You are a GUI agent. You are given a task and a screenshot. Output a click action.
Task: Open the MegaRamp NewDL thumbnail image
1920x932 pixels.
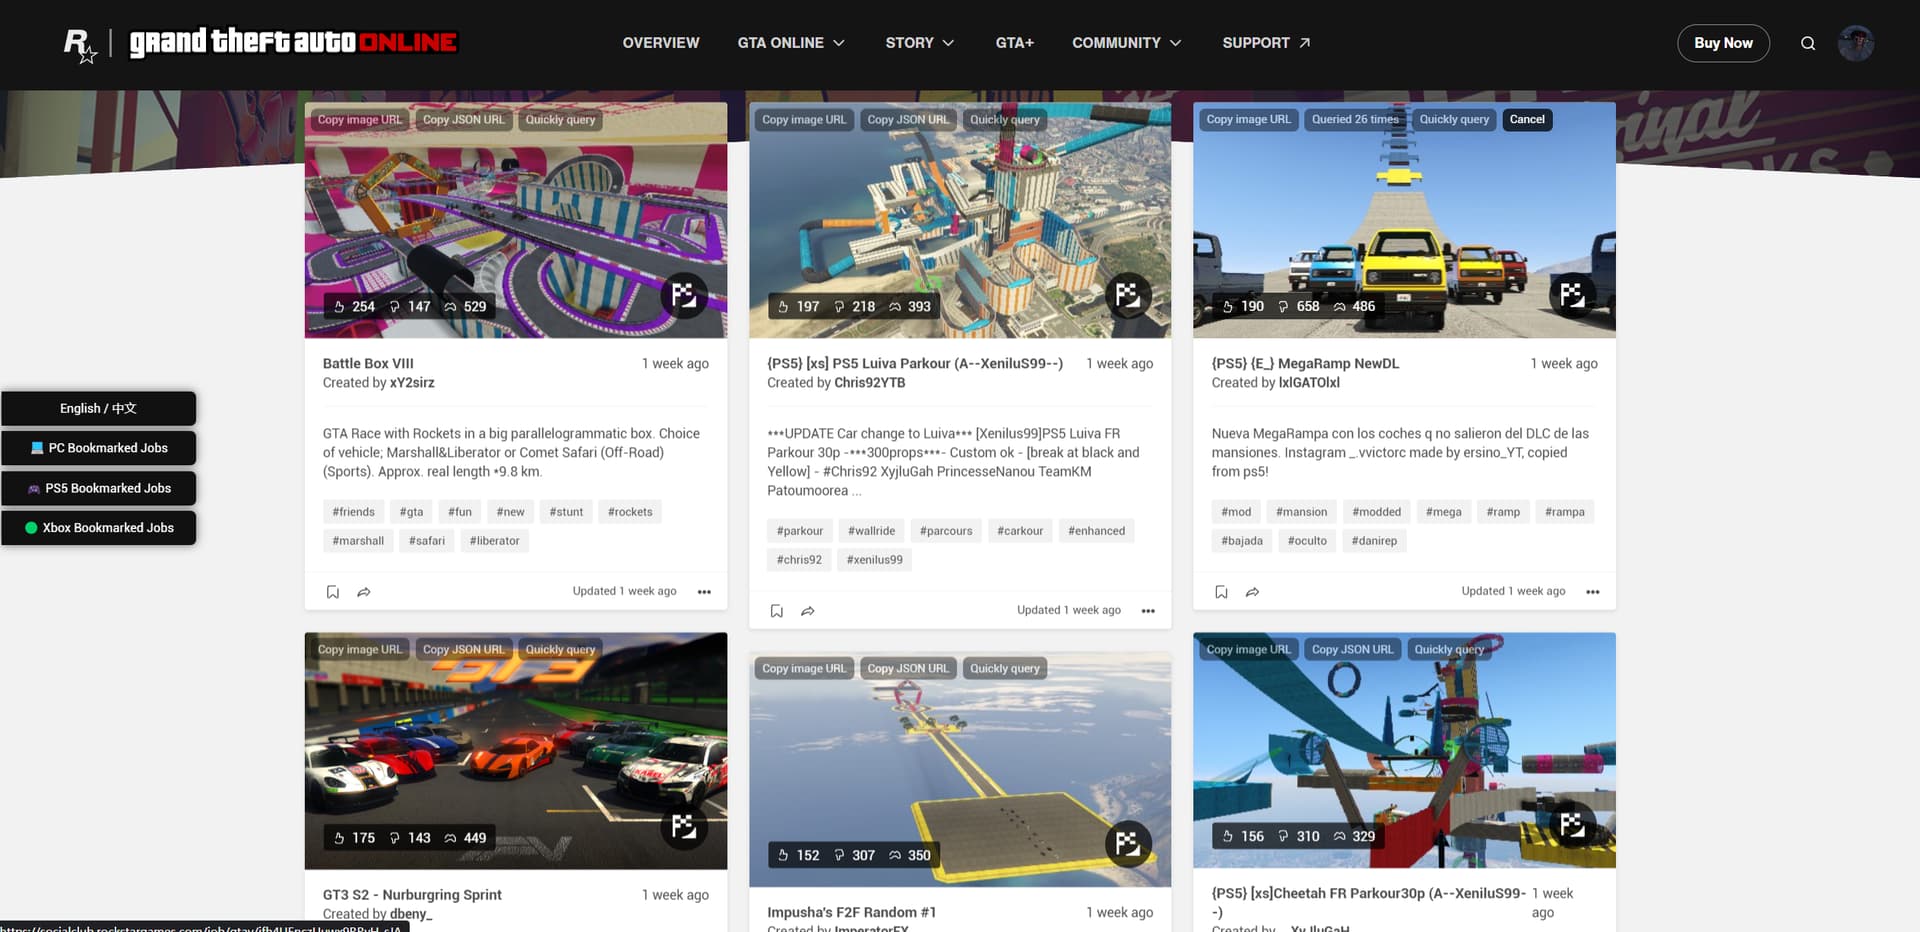[x=1404, y=220]
